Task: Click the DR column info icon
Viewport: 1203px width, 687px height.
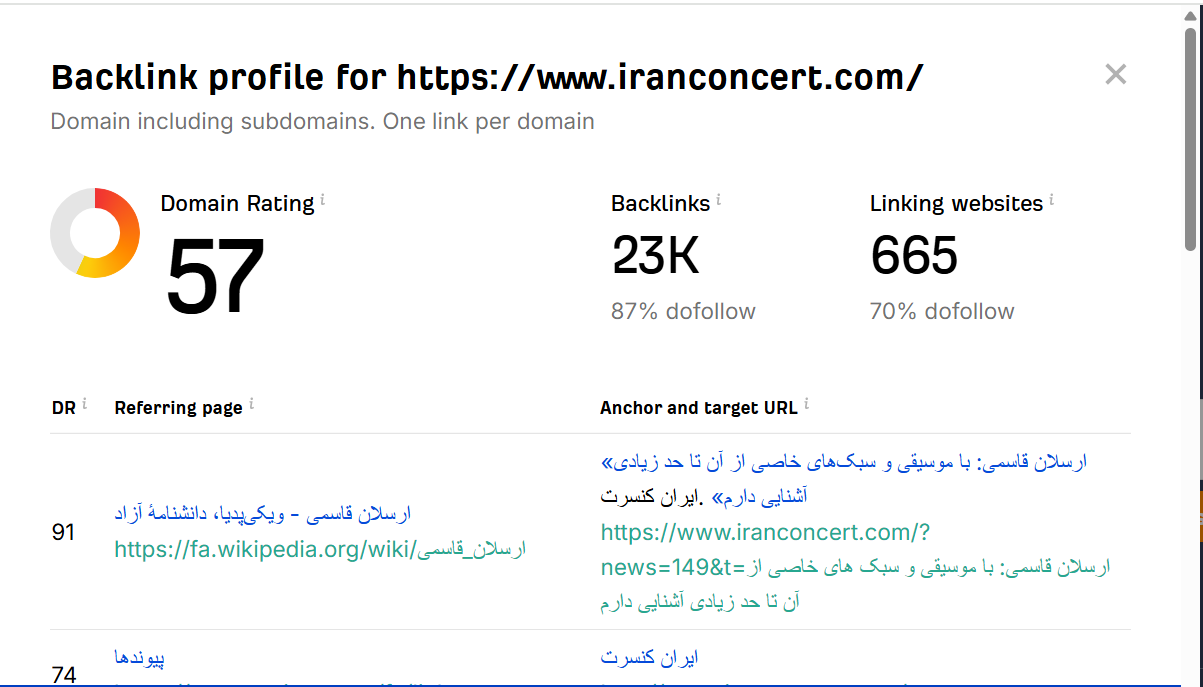Action: [x=84, y=401]
